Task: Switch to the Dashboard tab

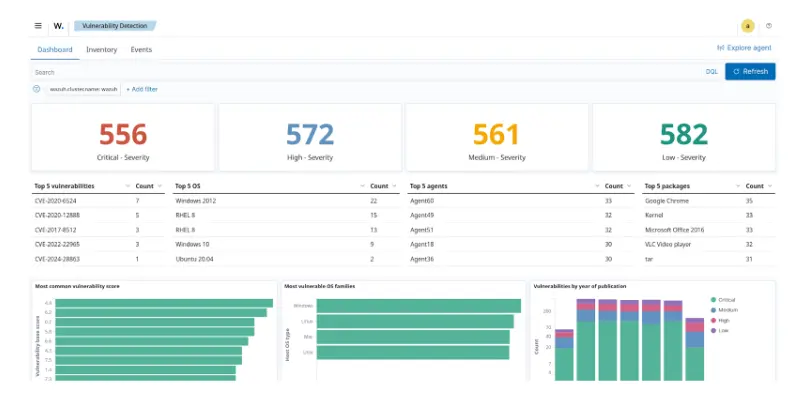Action: click(x=55, y=50)
